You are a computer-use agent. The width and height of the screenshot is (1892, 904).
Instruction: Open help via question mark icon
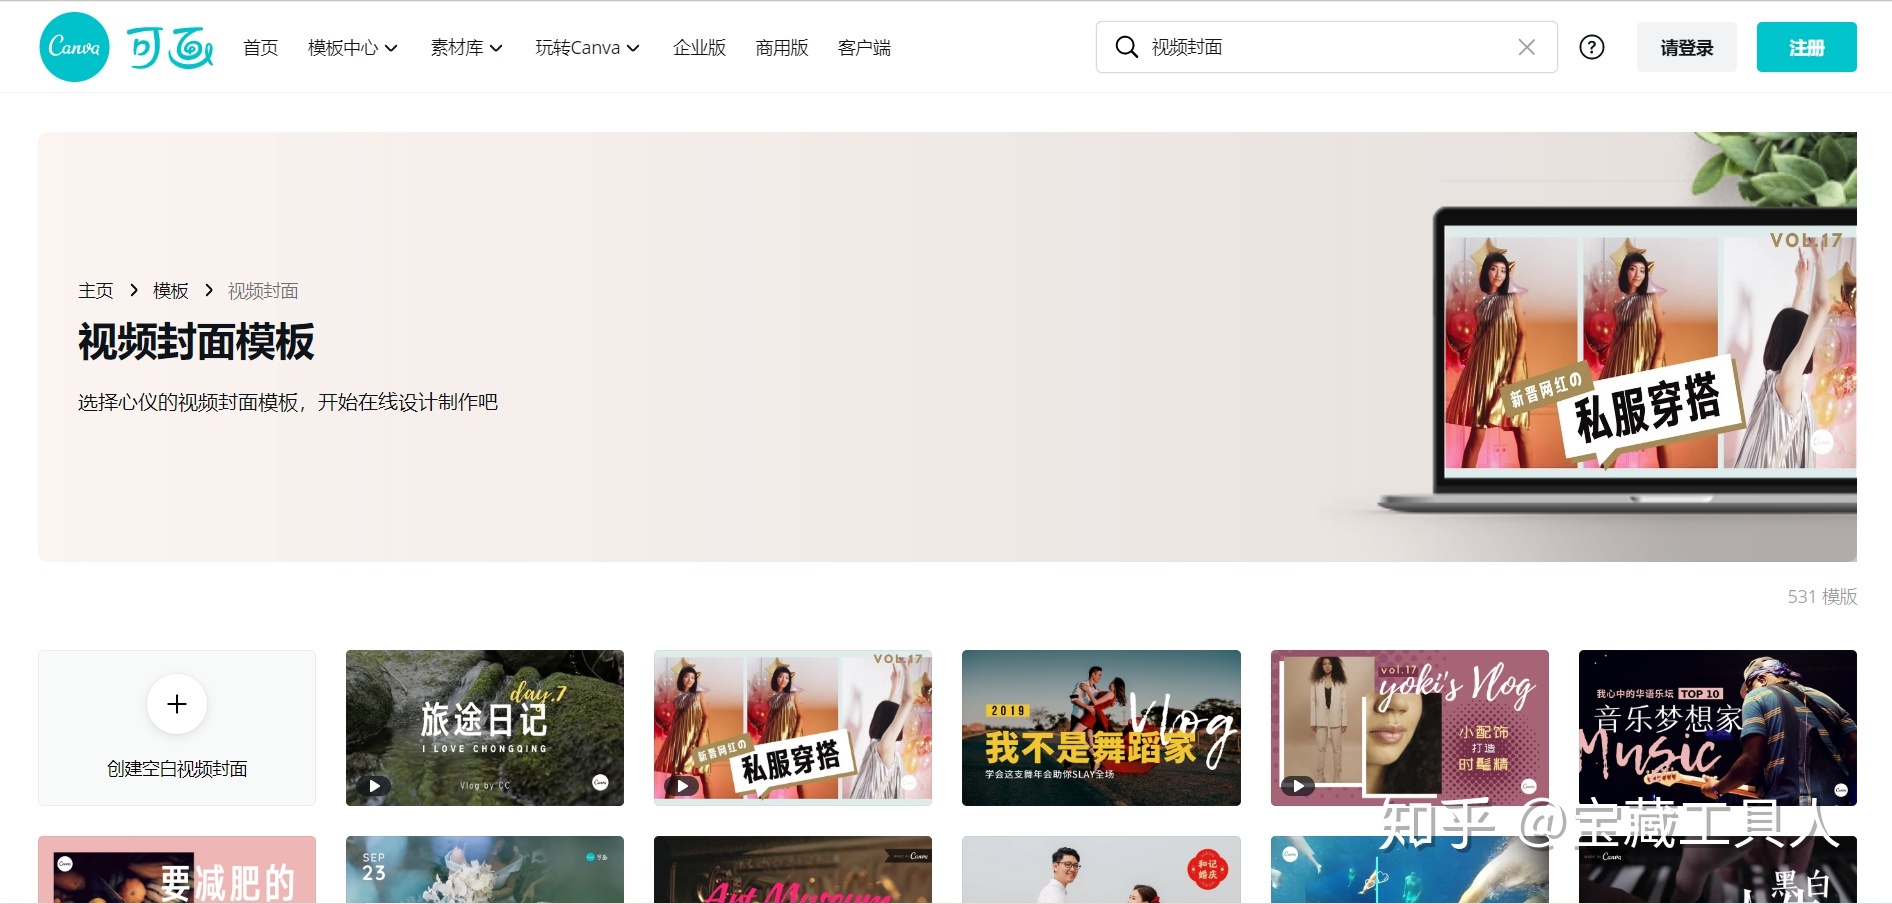(x=1591, y=47)
